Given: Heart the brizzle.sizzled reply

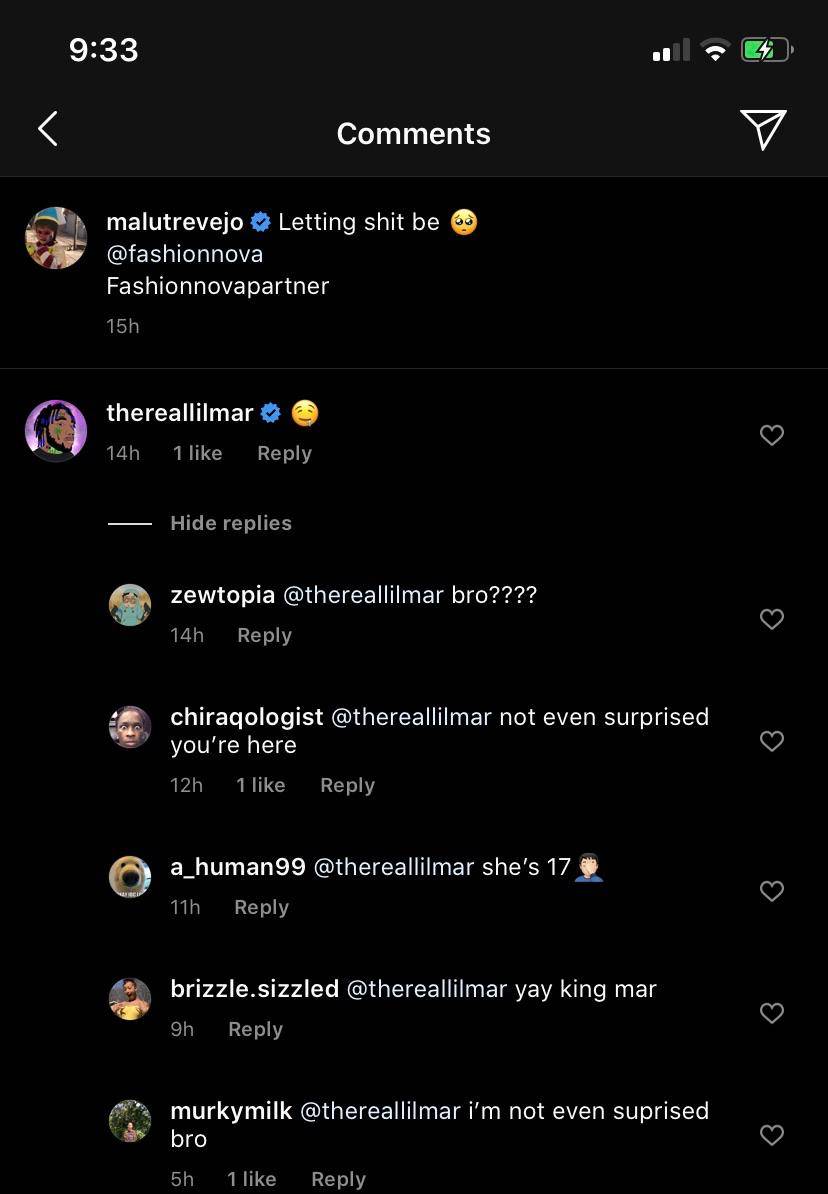Looking at the screenshot, I should (x=771, y=1013).
